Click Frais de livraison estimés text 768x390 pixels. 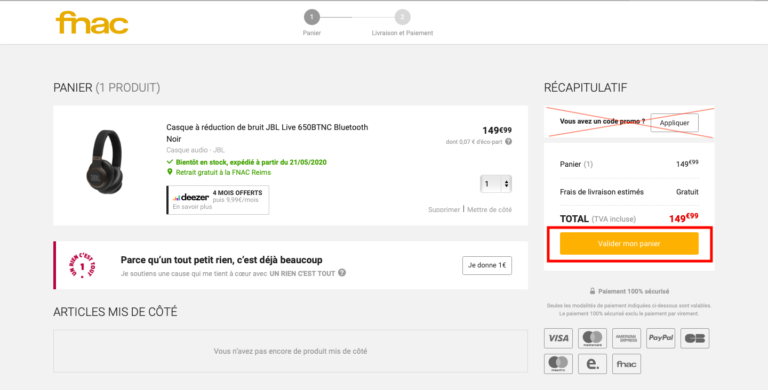pyautogui.click(x=601, y=192)
